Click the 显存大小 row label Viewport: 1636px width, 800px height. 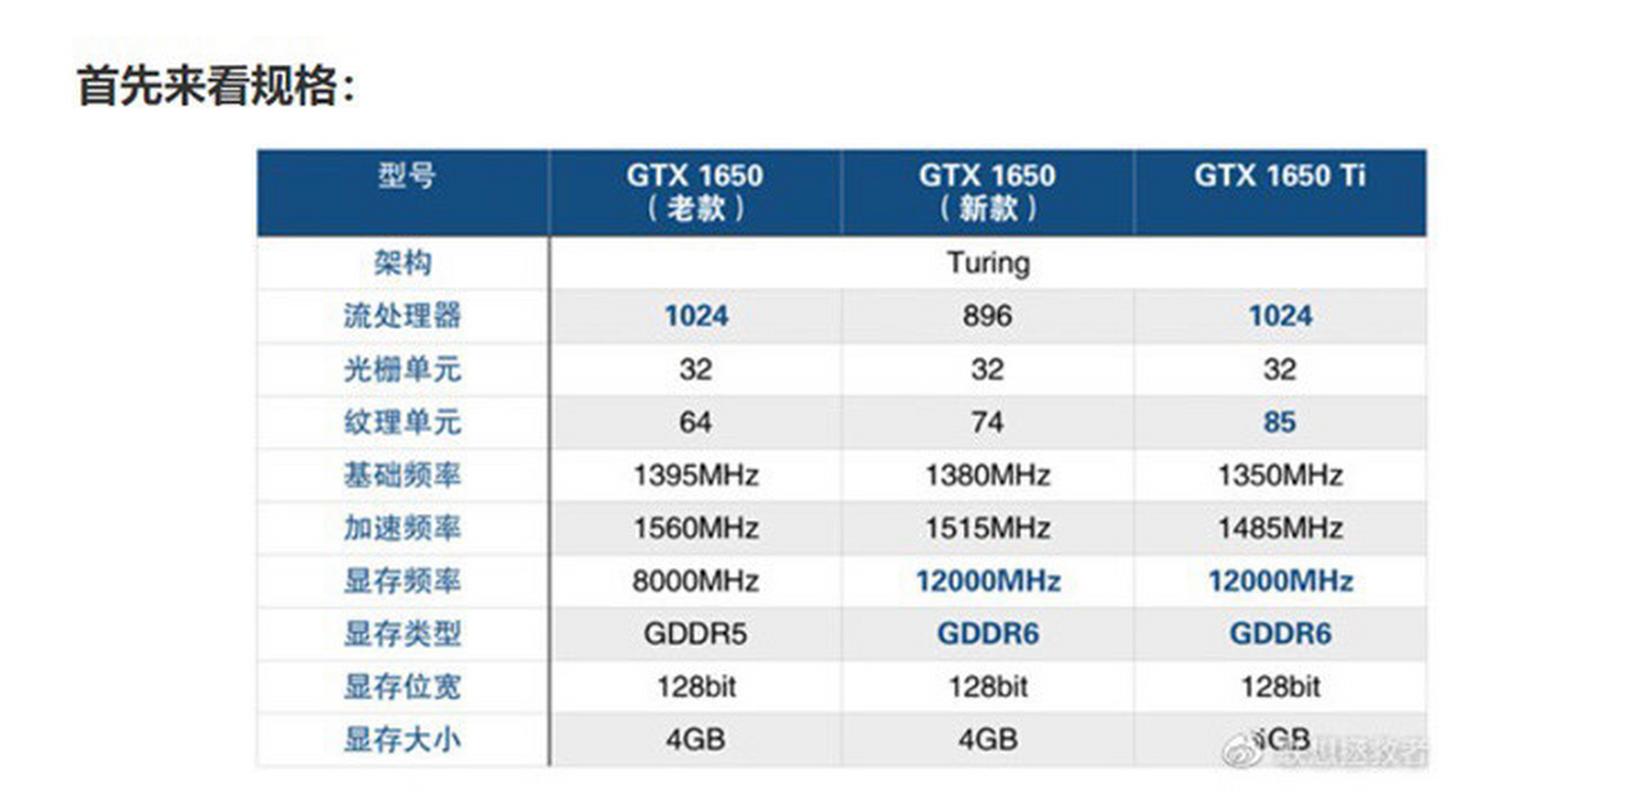[x=403, y=740]
